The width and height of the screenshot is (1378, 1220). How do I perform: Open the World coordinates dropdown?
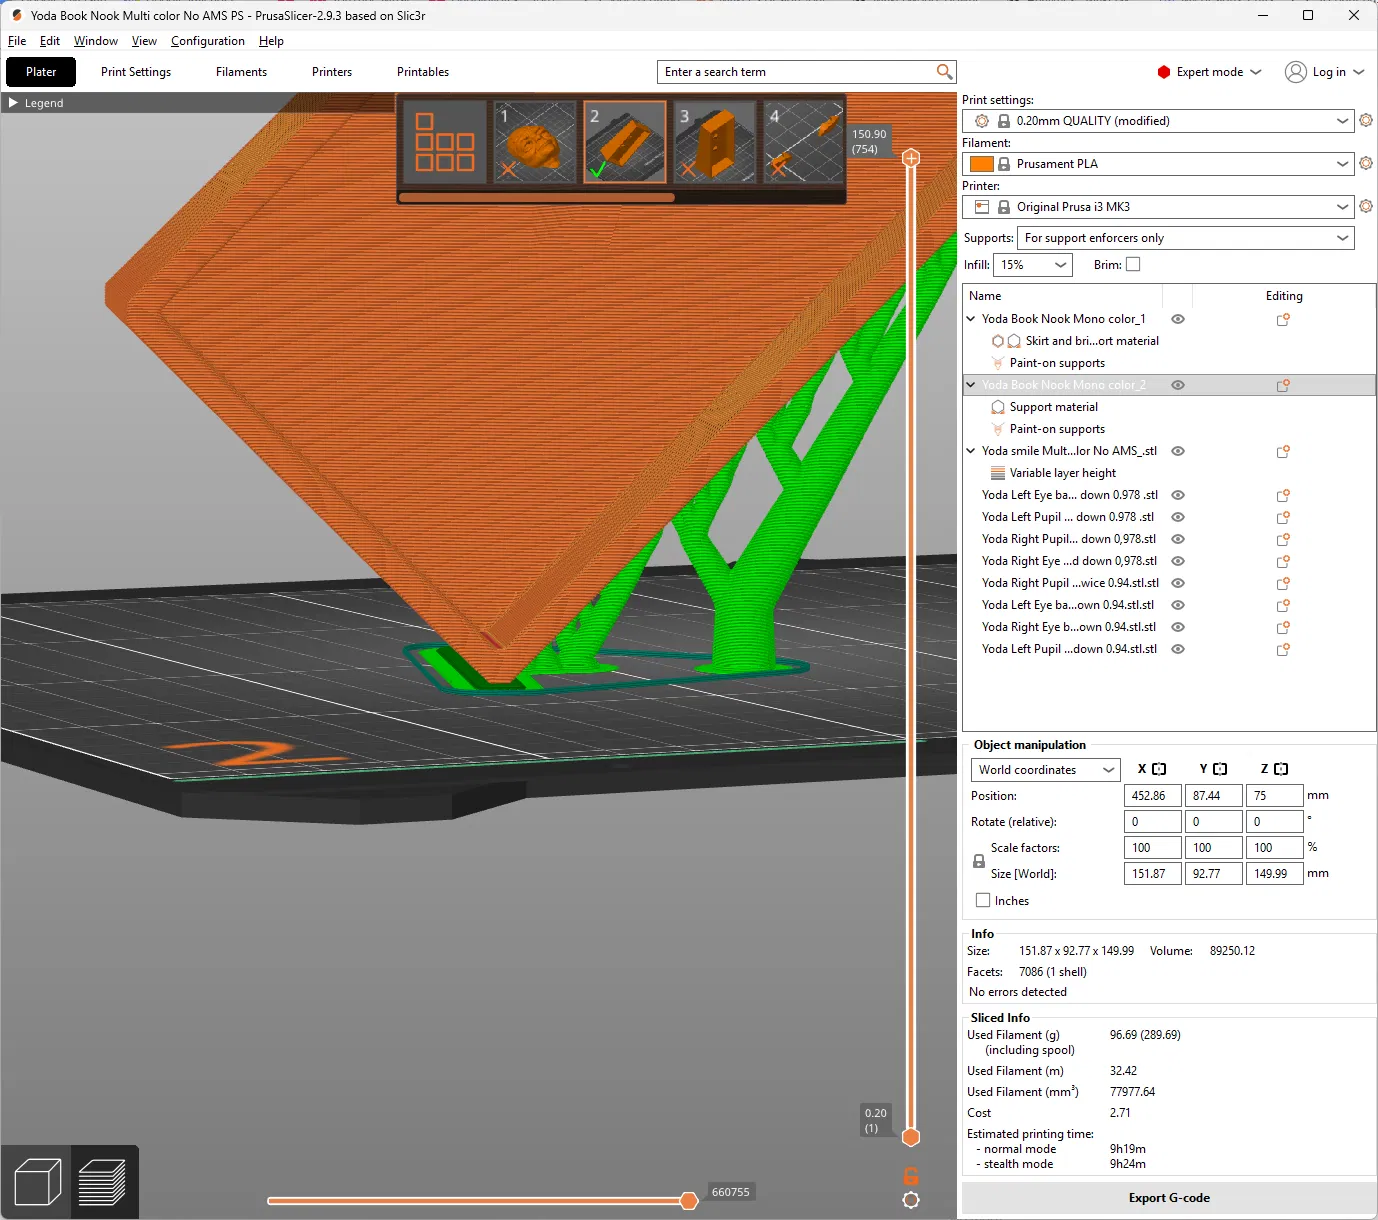[1045, 770]
